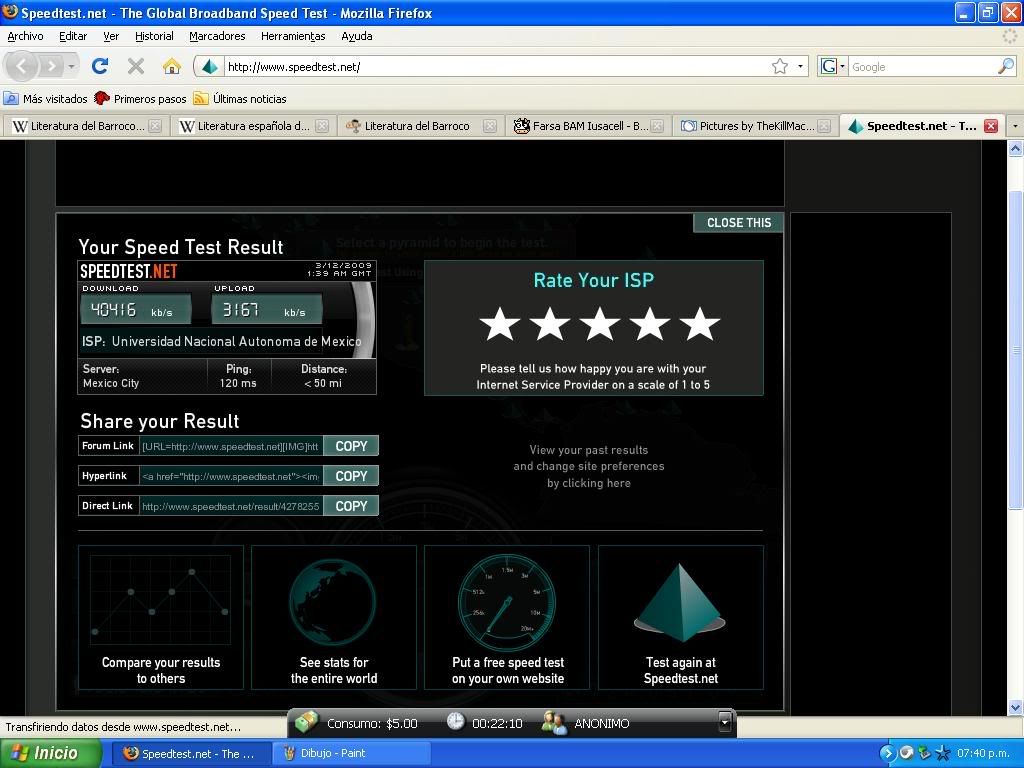Open the Archivo menu

tap(25, 37)
